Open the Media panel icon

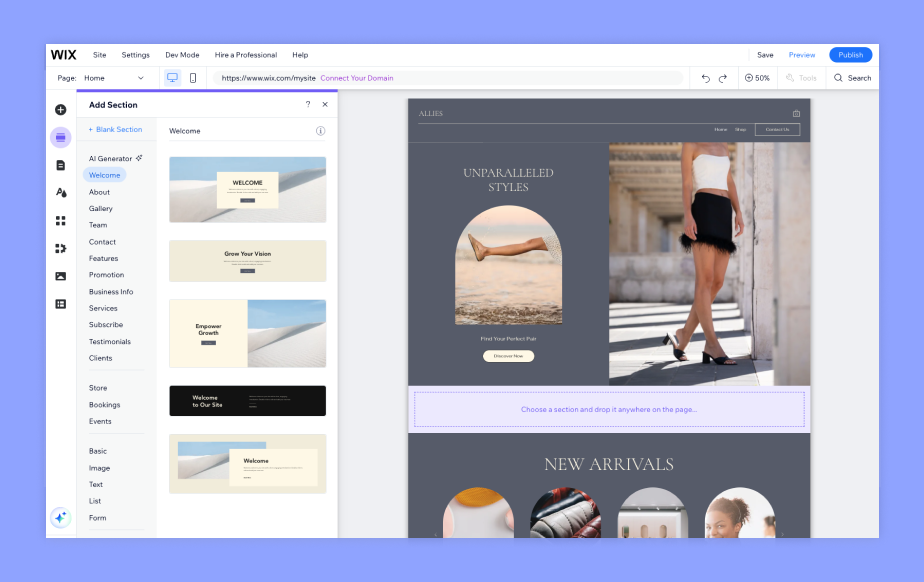click(x=60, y=275)
